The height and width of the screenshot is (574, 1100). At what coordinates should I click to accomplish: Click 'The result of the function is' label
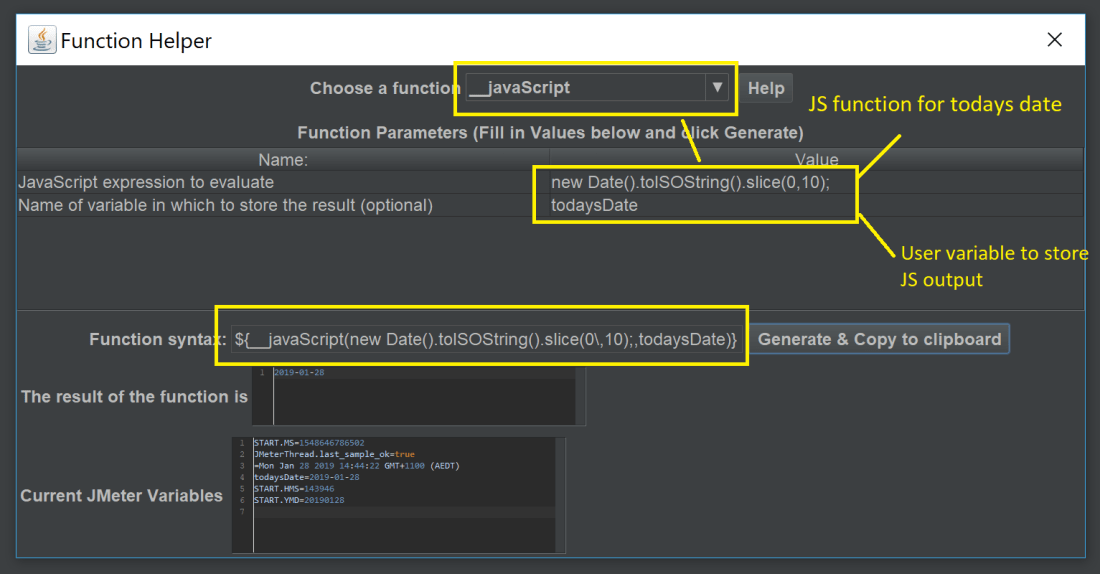(134, 396)
